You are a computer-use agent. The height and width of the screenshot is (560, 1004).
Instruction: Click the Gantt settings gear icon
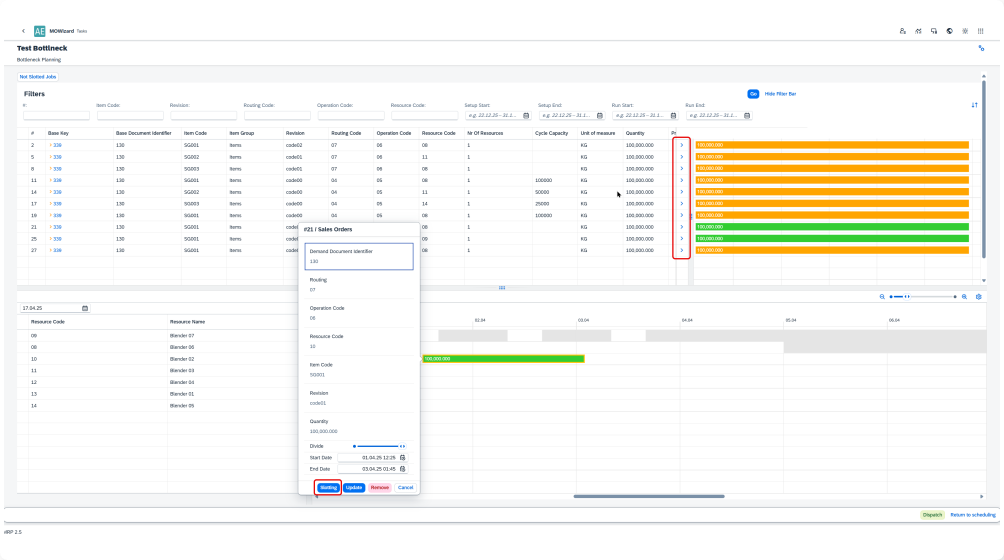pos(978,297)
